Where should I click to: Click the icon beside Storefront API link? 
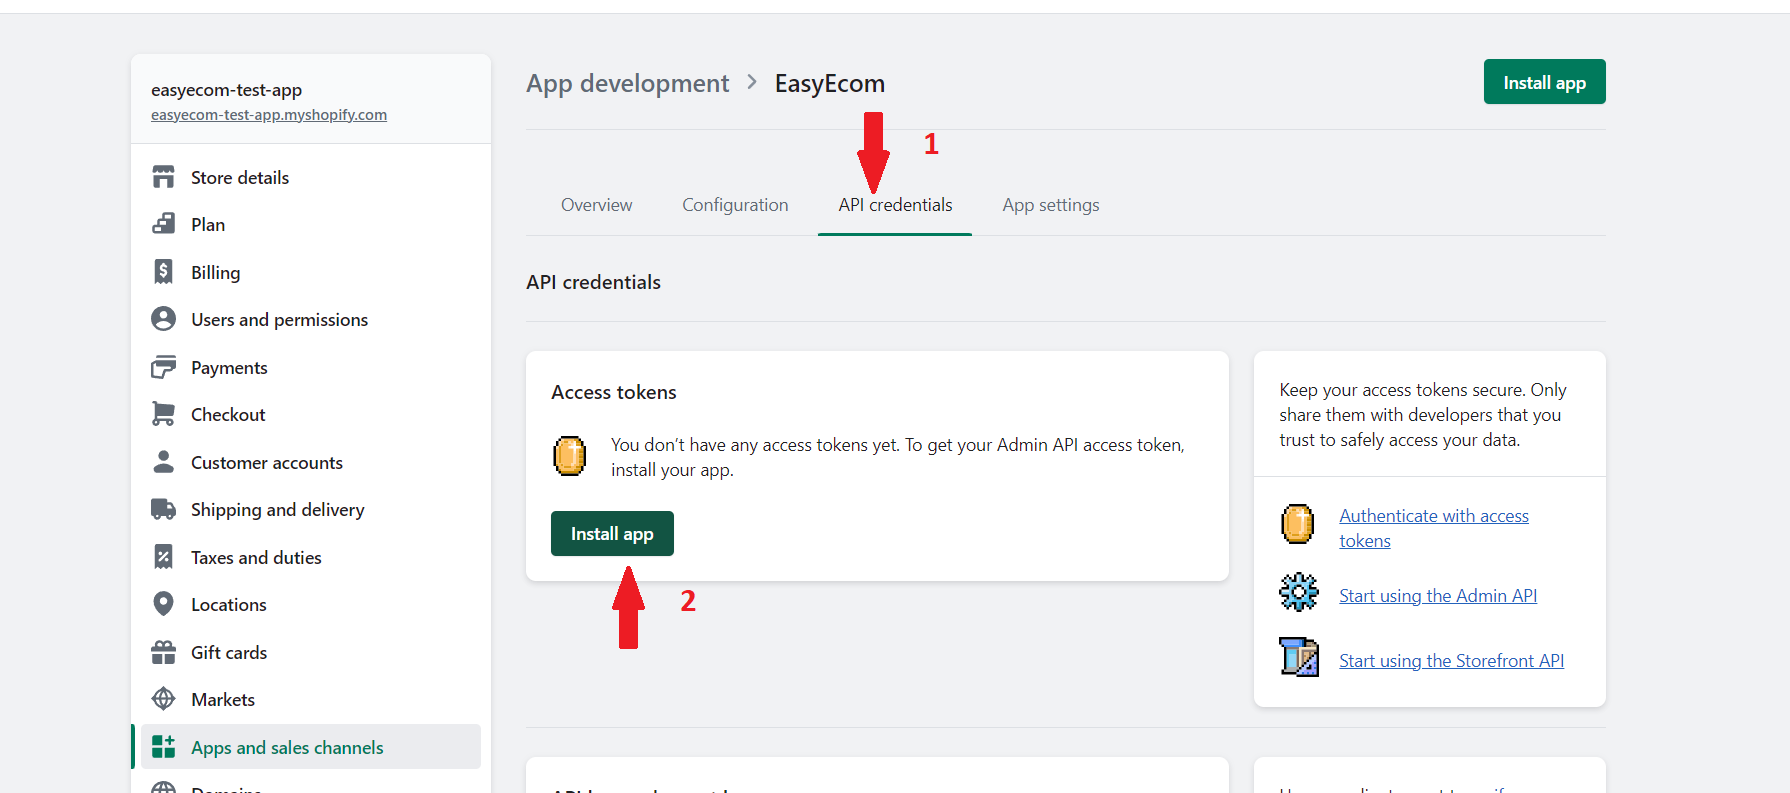1299,657
